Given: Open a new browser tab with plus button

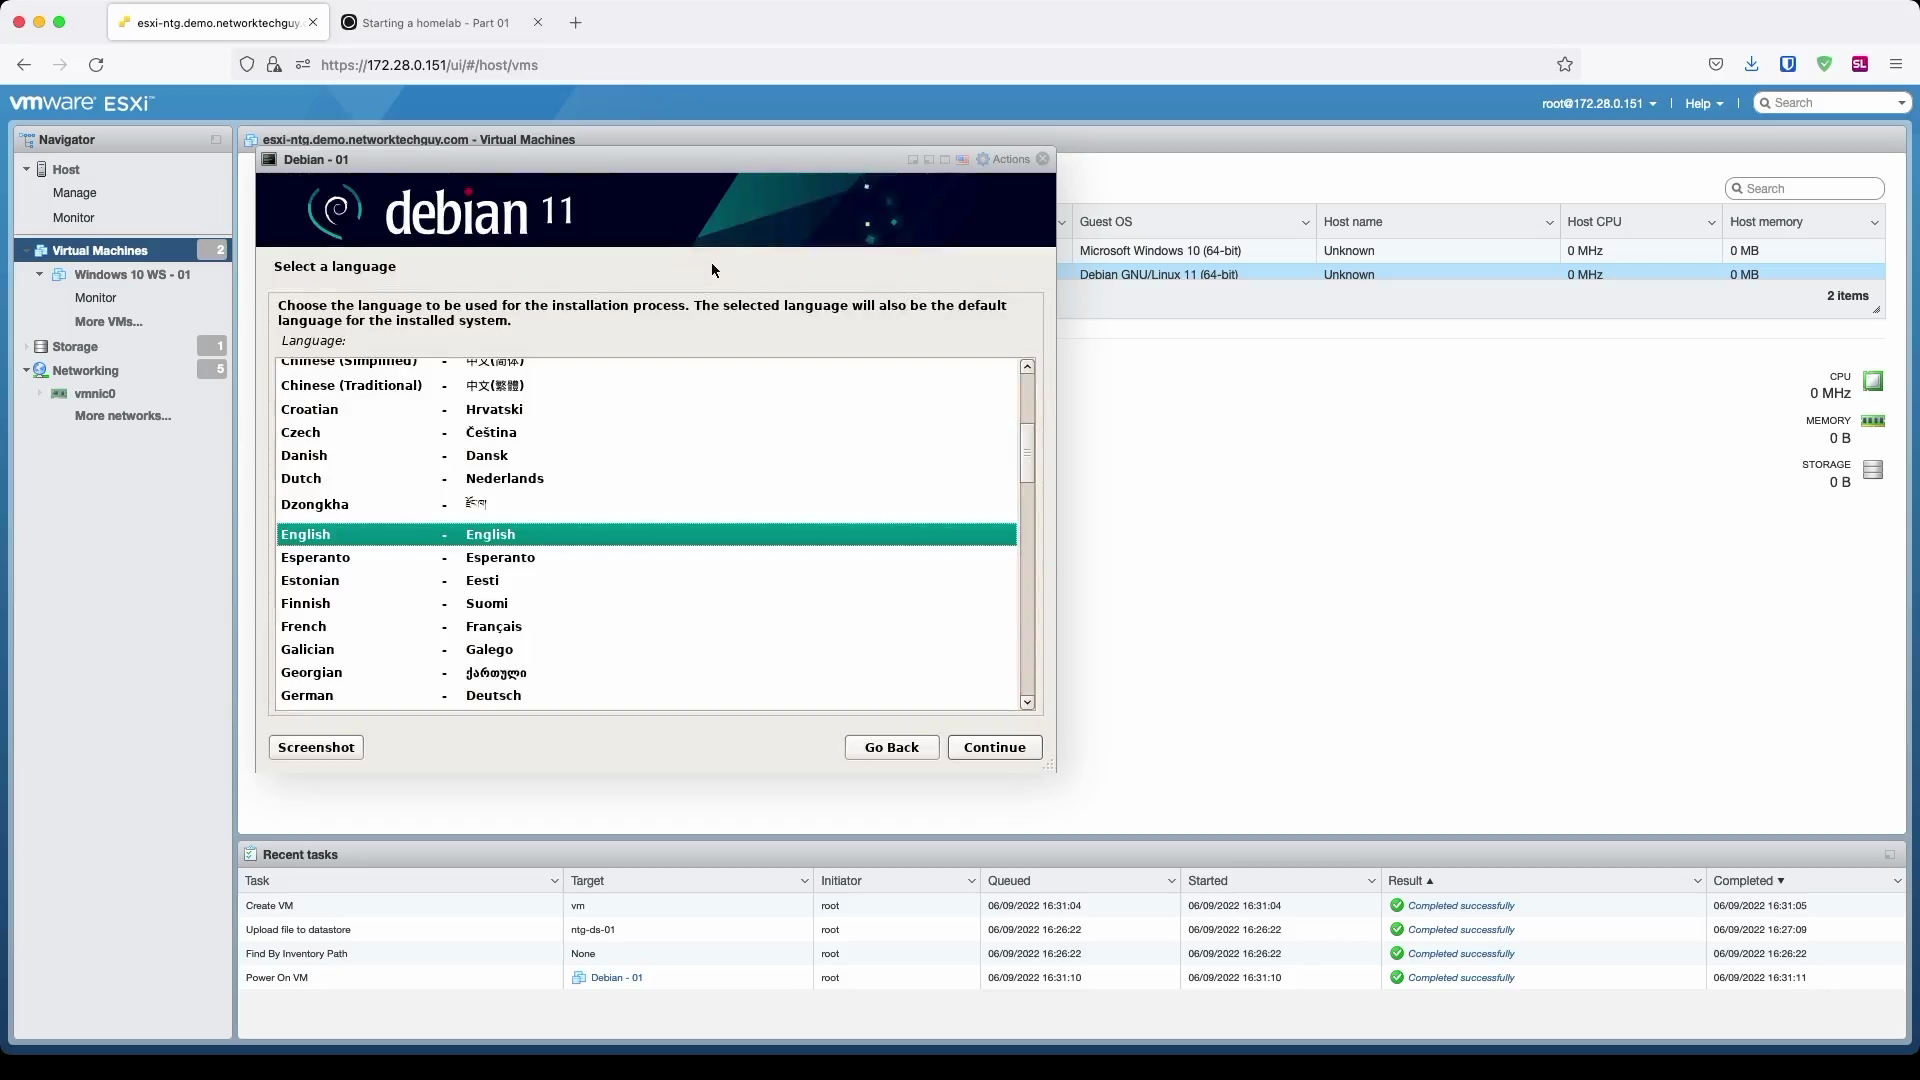Looking at the screenshot, I should point(575,22).
